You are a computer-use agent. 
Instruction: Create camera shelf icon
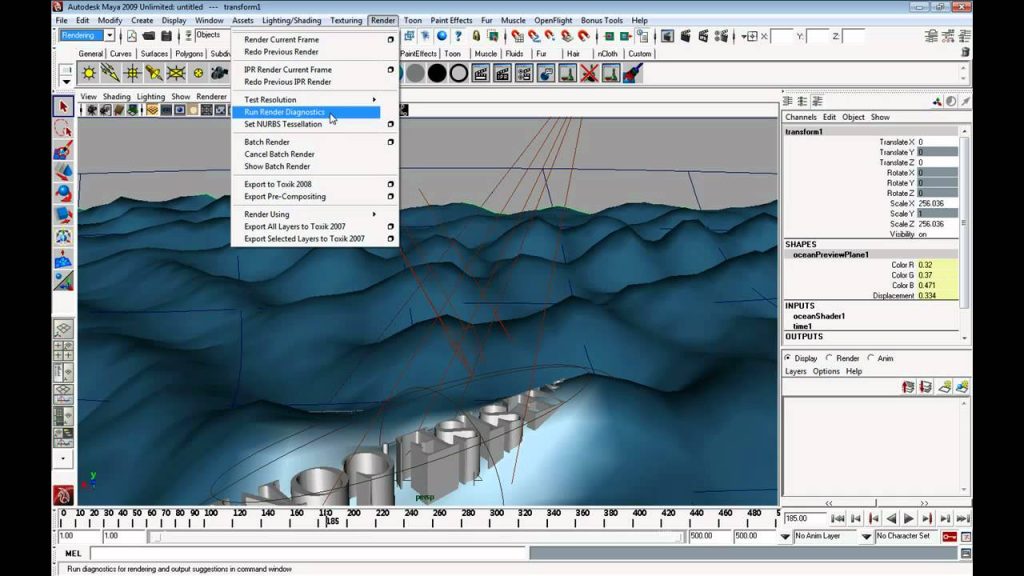tap(219, 73)
